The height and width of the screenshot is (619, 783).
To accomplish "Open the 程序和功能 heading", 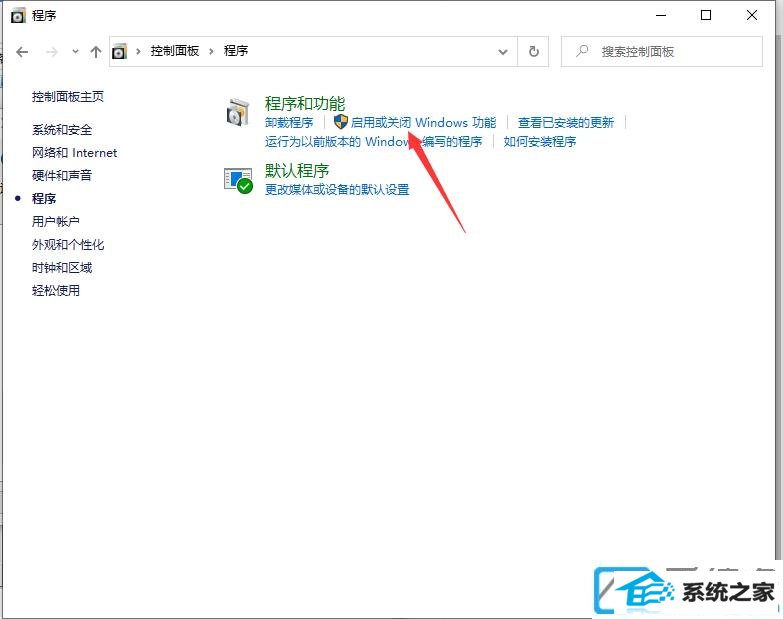I will [x=305, y=104].
